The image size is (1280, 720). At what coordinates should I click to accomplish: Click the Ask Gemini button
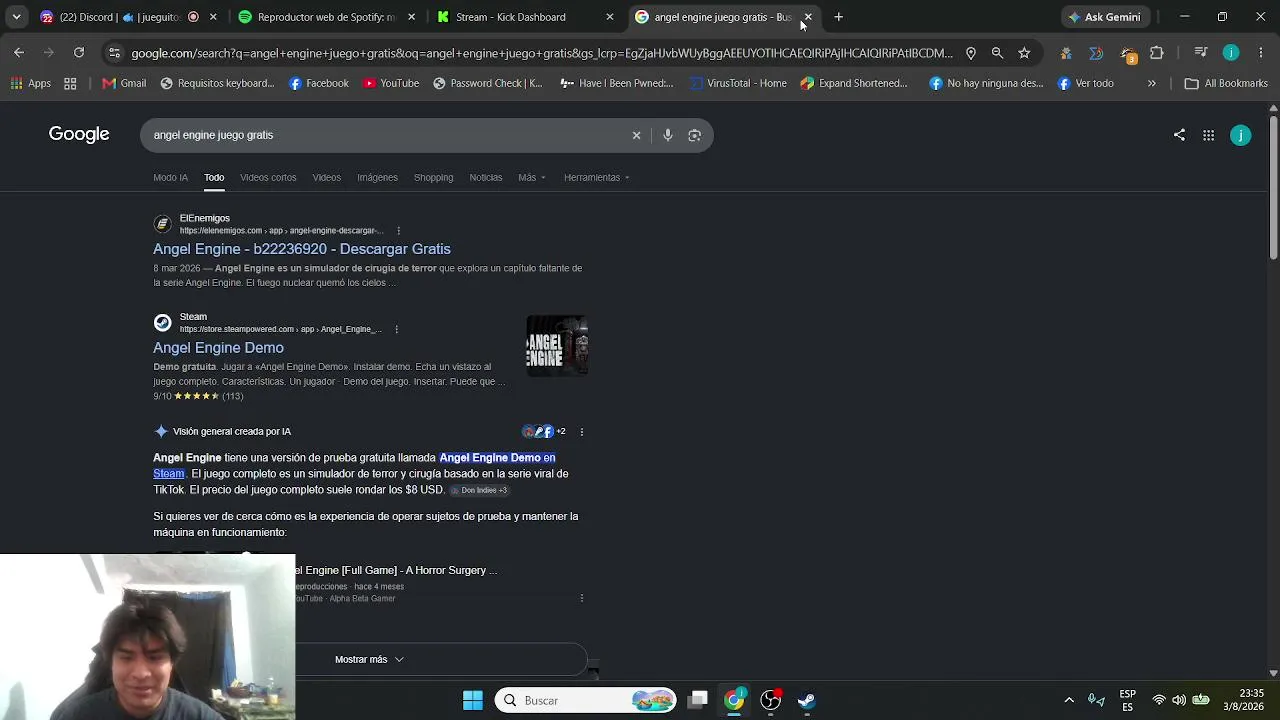[x=1104, y=17]
